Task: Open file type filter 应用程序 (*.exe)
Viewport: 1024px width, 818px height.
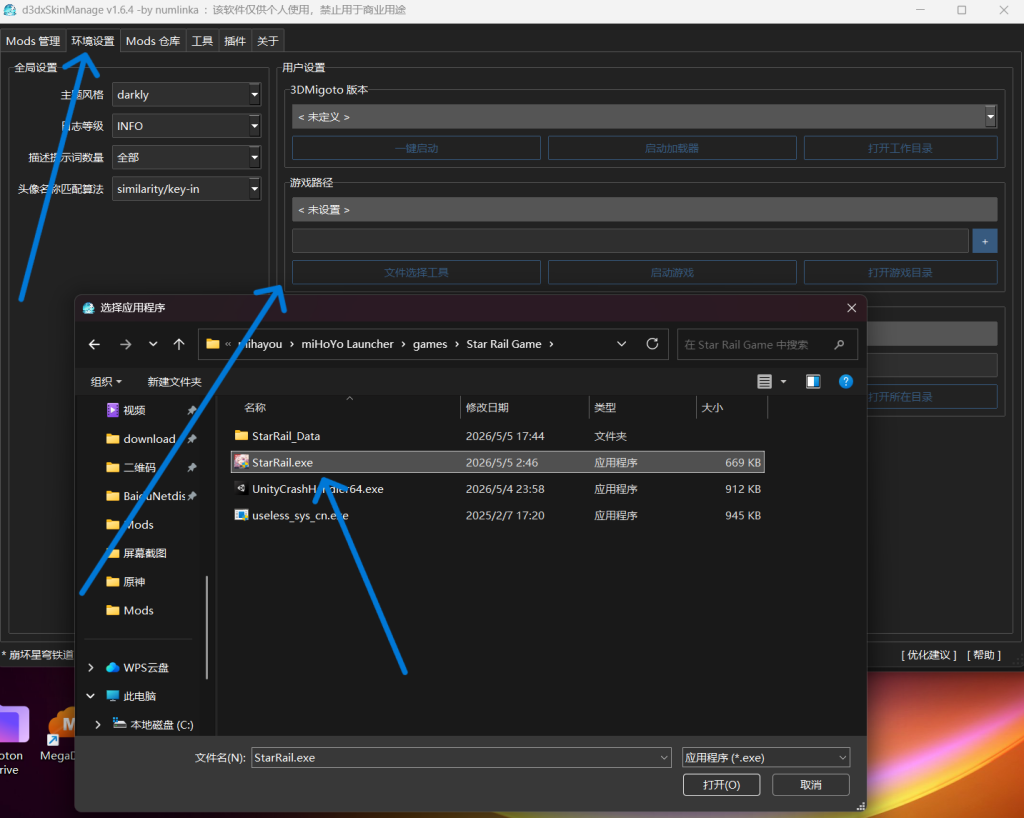Action: (x=765, y=757)
